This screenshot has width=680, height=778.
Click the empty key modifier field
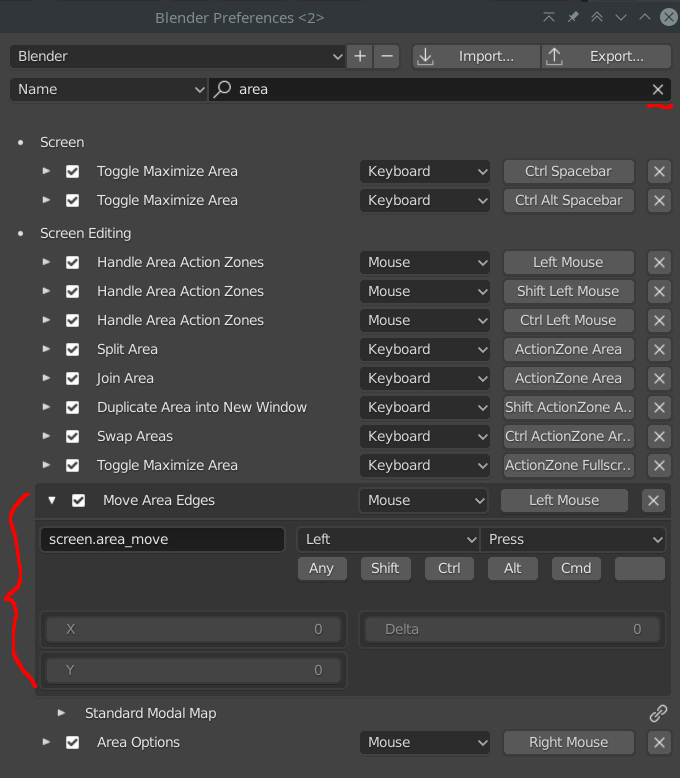coord(640,569)
